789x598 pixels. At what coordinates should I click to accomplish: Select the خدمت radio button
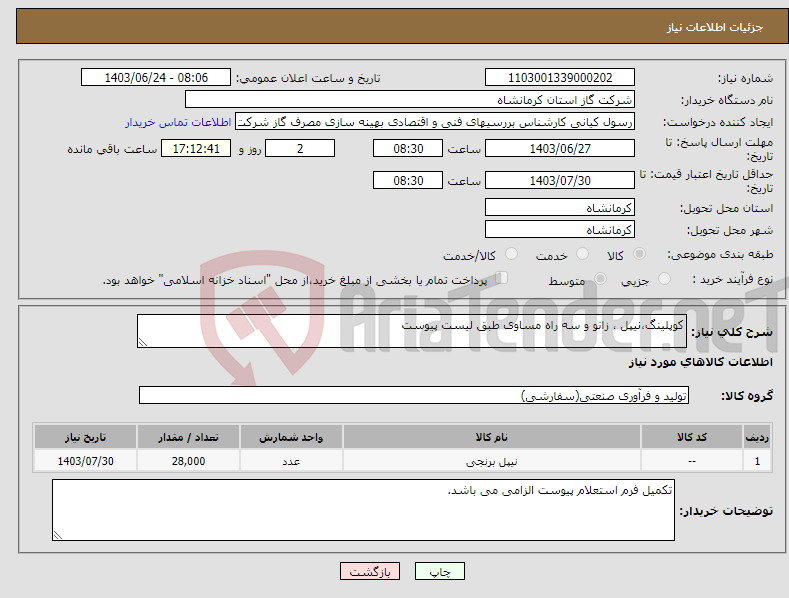click(x=582, y=254)
